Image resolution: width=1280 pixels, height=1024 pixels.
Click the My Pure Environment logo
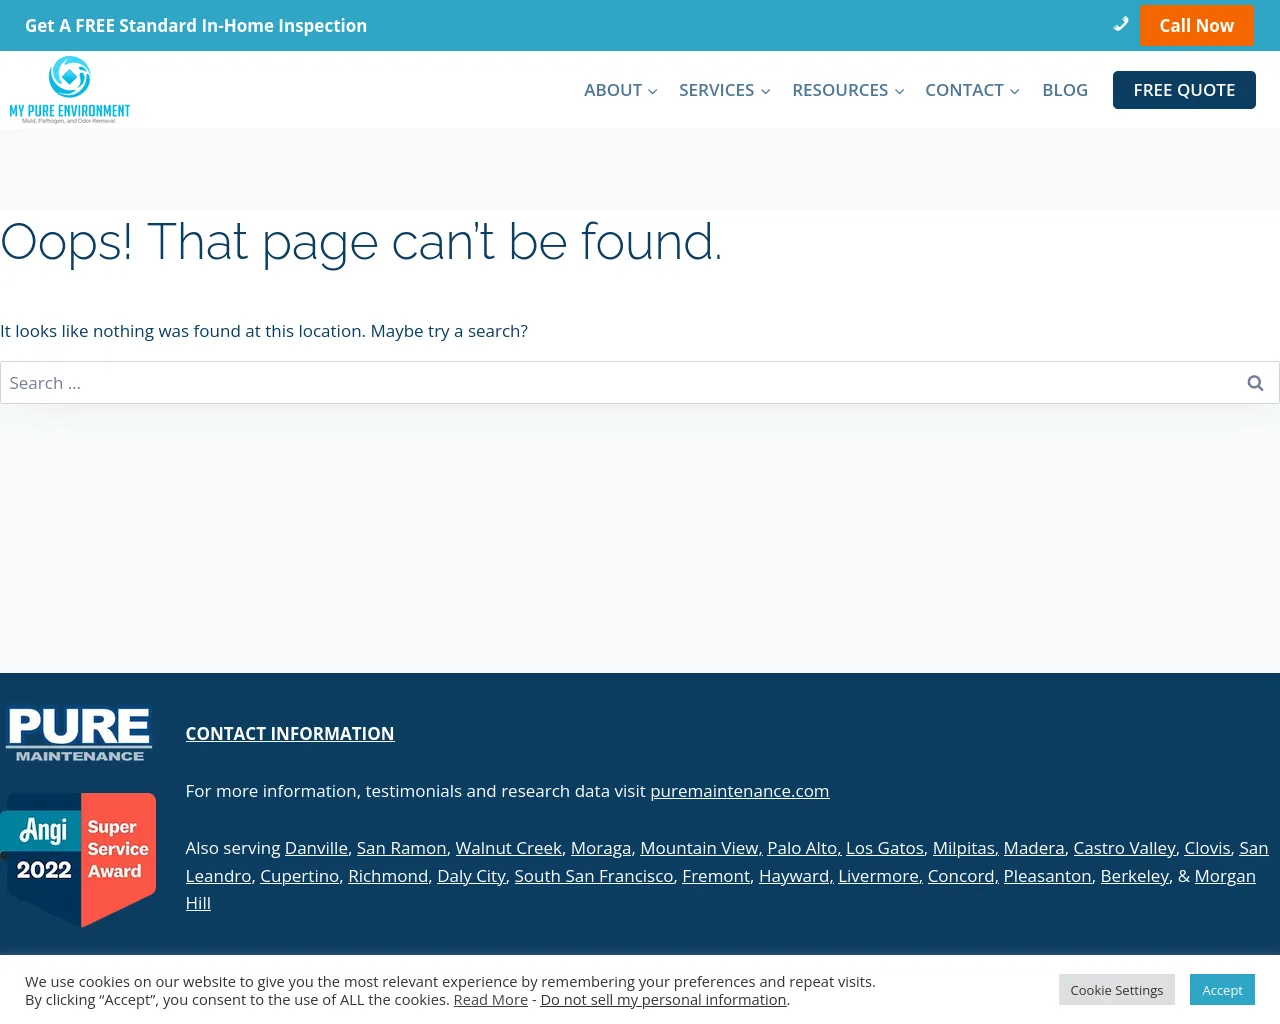click(70, 90)
